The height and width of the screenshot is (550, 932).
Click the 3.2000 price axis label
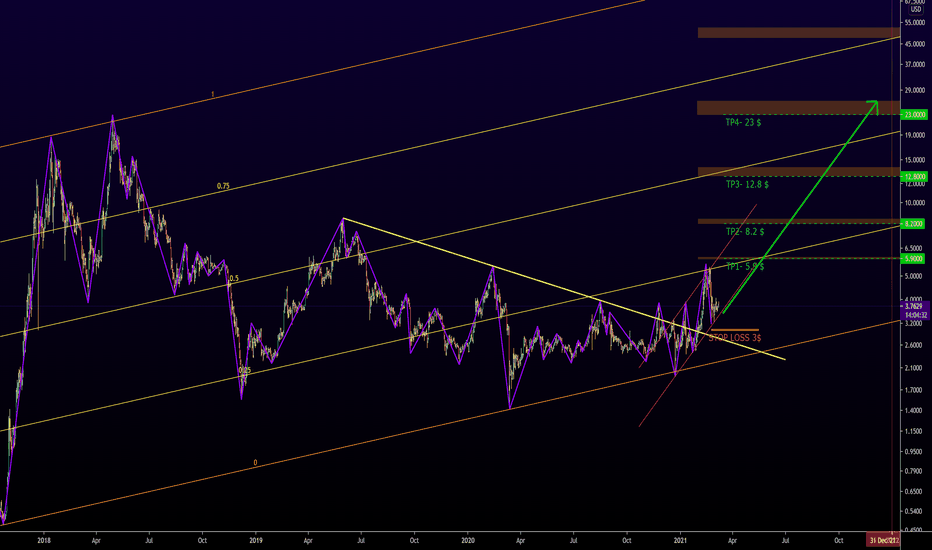coord(914,323)
